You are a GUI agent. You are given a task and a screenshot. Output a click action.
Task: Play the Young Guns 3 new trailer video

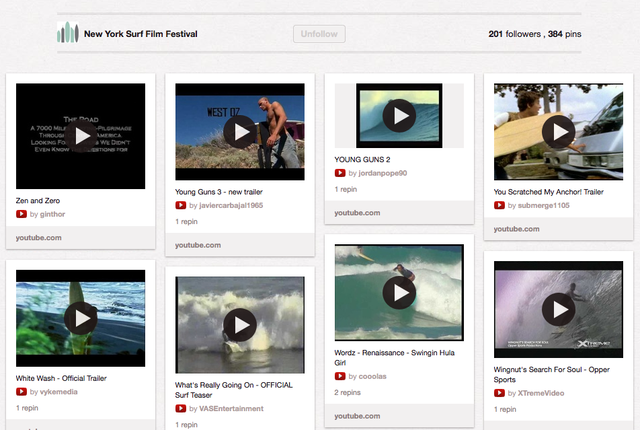click(x=240, y=132)
